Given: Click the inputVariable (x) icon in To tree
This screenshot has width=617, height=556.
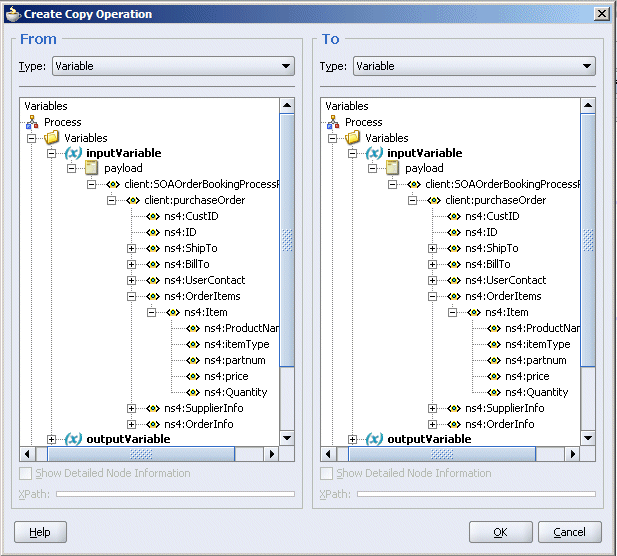Looking at the screenshot, I should [374, 153].
